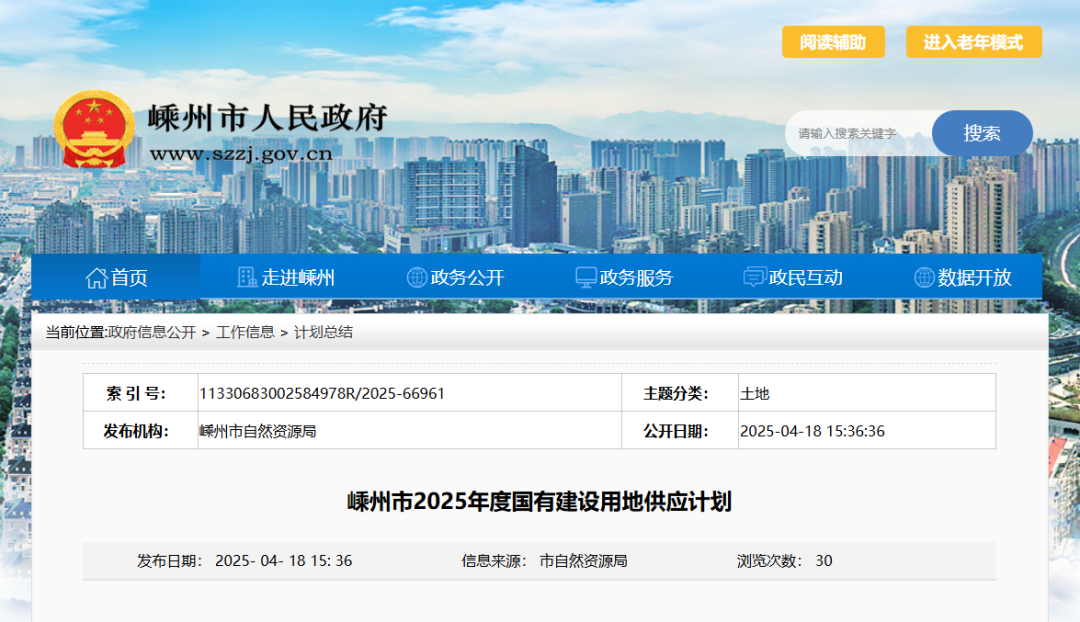The width and height of the screenshot is (1080, 622).
Task: Open the 首页 navigation tab
Action: (x=129, y=278)
